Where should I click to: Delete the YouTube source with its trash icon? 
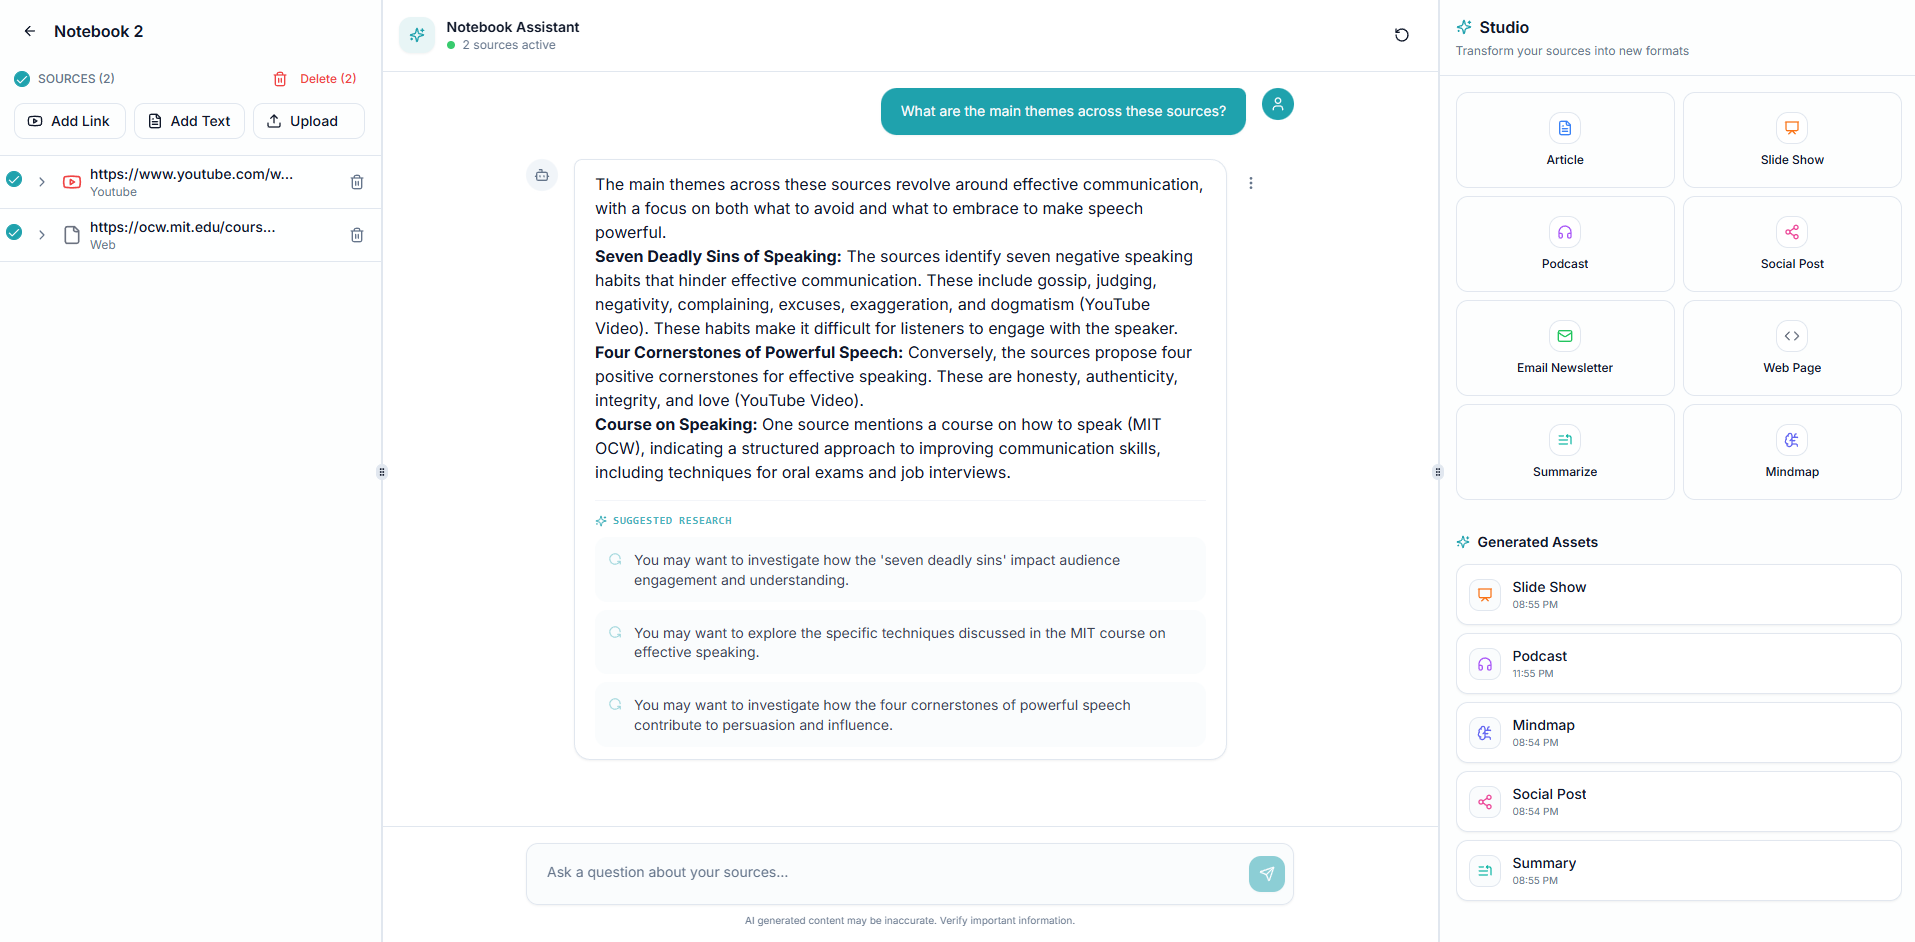[x=357, y=182]
